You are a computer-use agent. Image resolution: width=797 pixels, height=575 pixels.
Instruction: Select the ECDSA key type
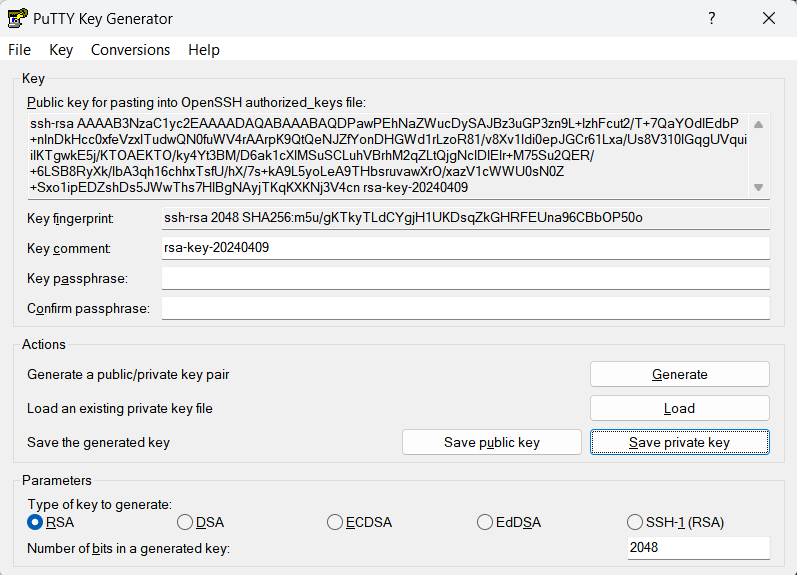click(359, 522)
